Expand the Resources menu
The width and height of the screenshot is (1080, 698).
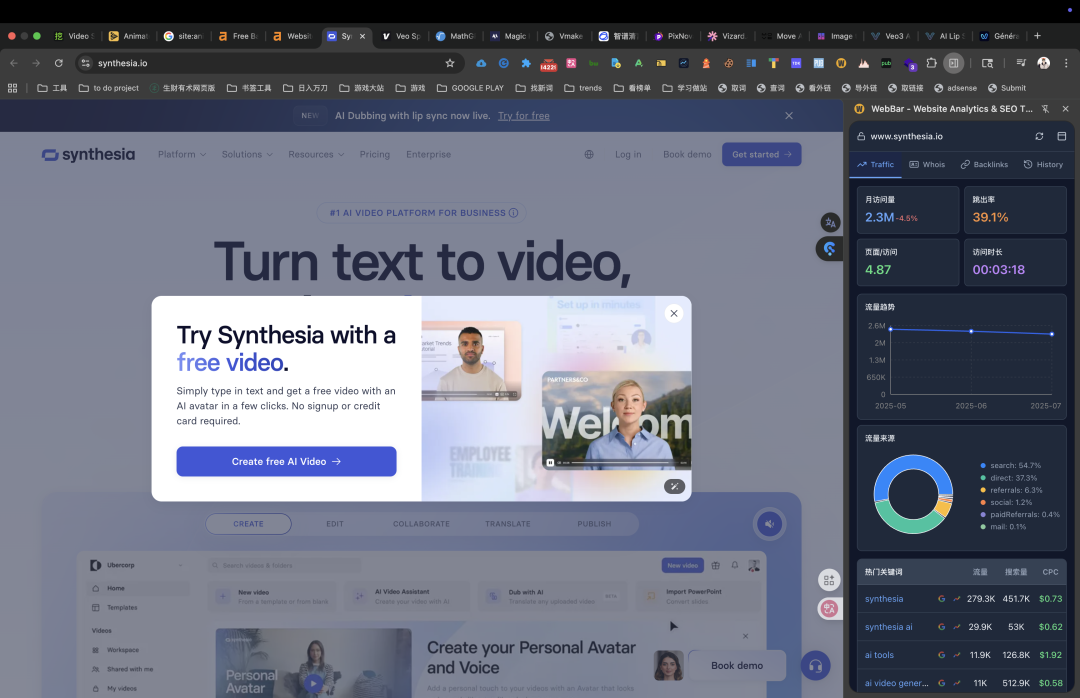[x=316, y=154]
